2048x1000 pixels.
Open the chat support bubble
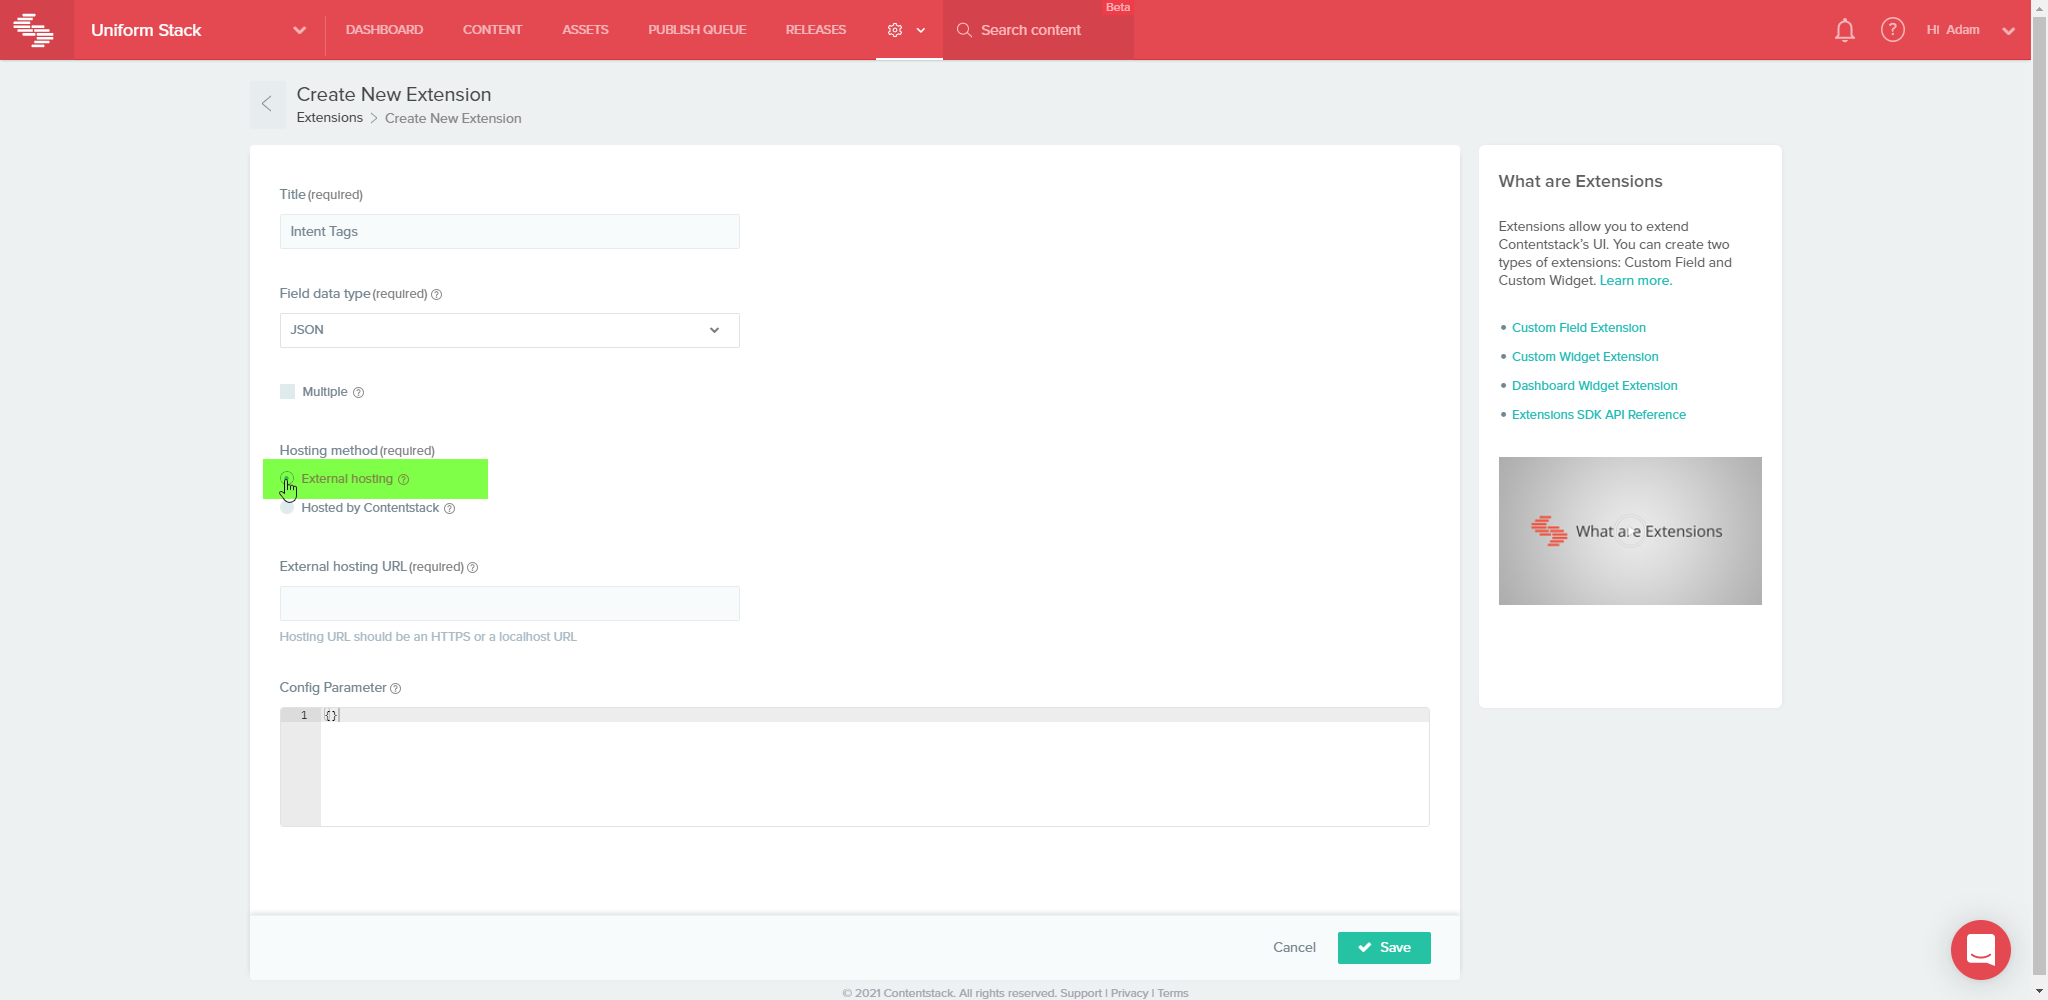coord(1980,949)
